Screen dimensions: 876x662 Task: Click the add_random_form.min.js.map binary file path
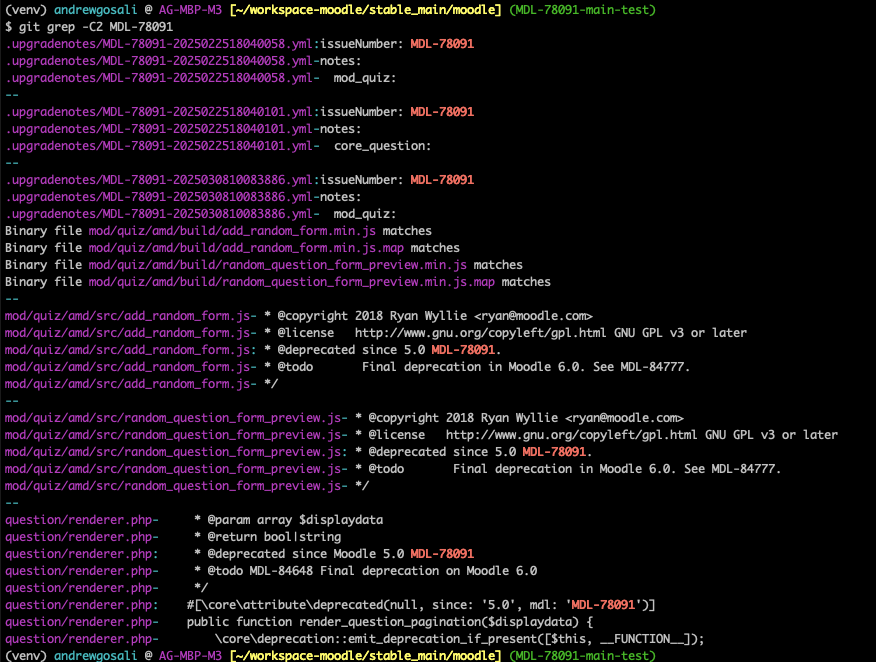pyautogui.click(x=246, y=247)
